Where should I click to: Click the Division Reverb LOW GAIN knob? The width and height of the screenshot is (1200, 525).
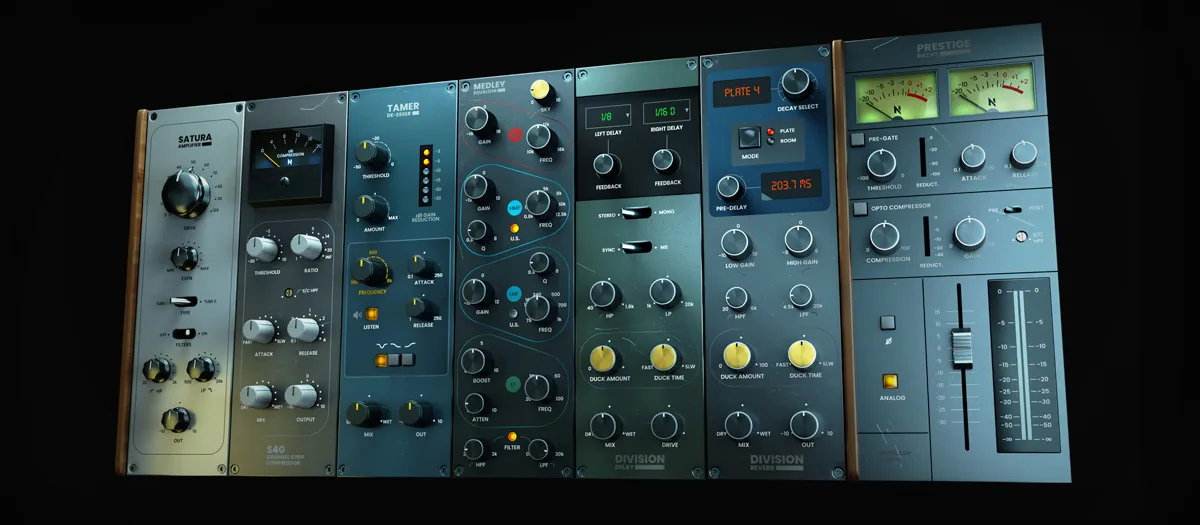[737, 242]
